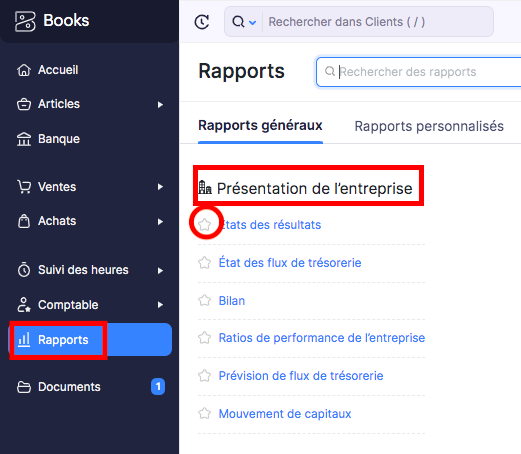
Task: Click the Suivi des heures timer icon
Action: (x=24, y=270)
